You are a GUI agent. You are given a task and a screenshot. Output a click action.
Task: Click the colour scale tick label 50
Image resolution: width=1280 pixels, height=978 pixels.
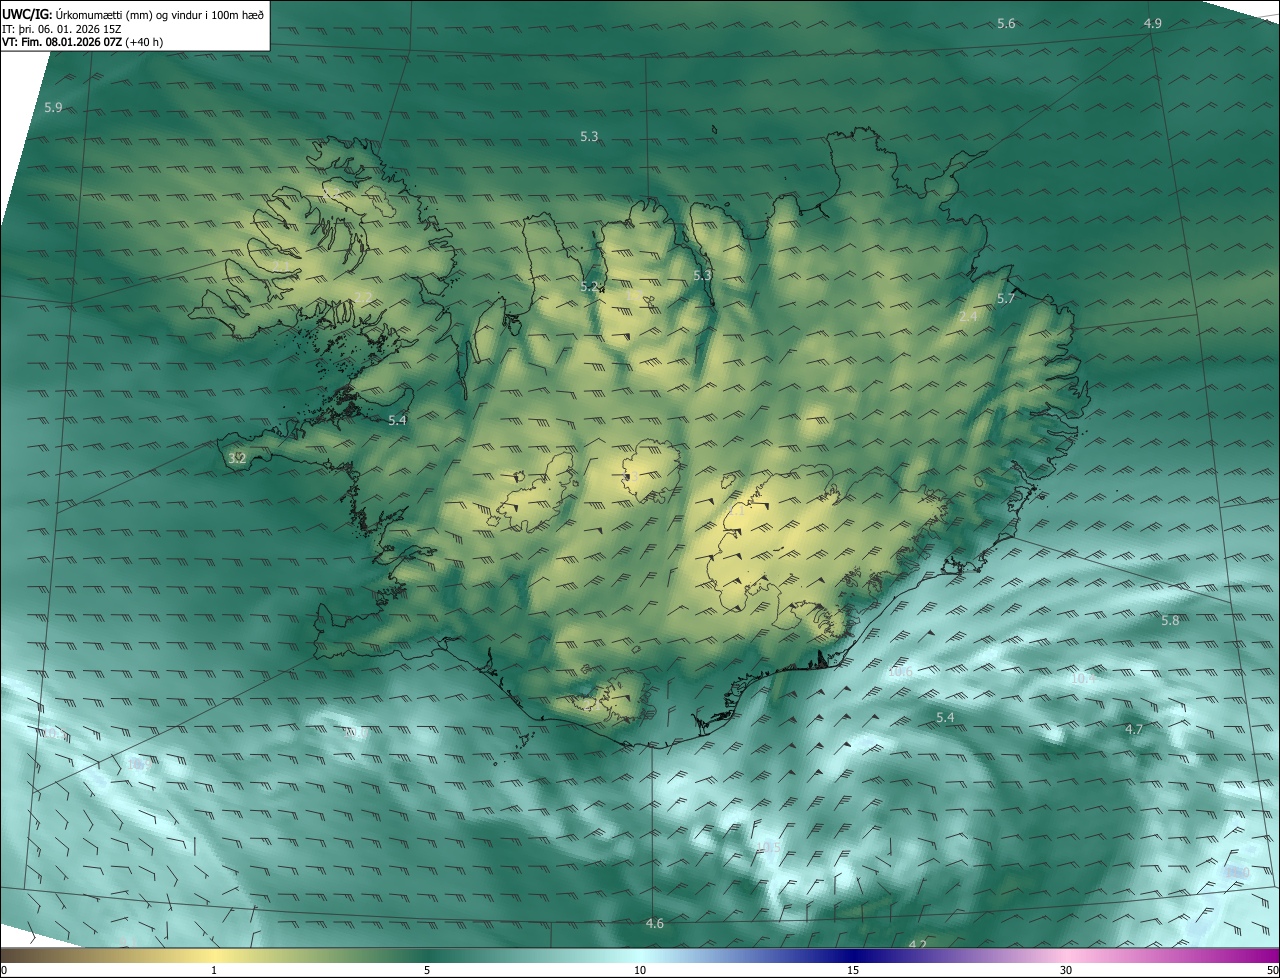click(1272, 970)
